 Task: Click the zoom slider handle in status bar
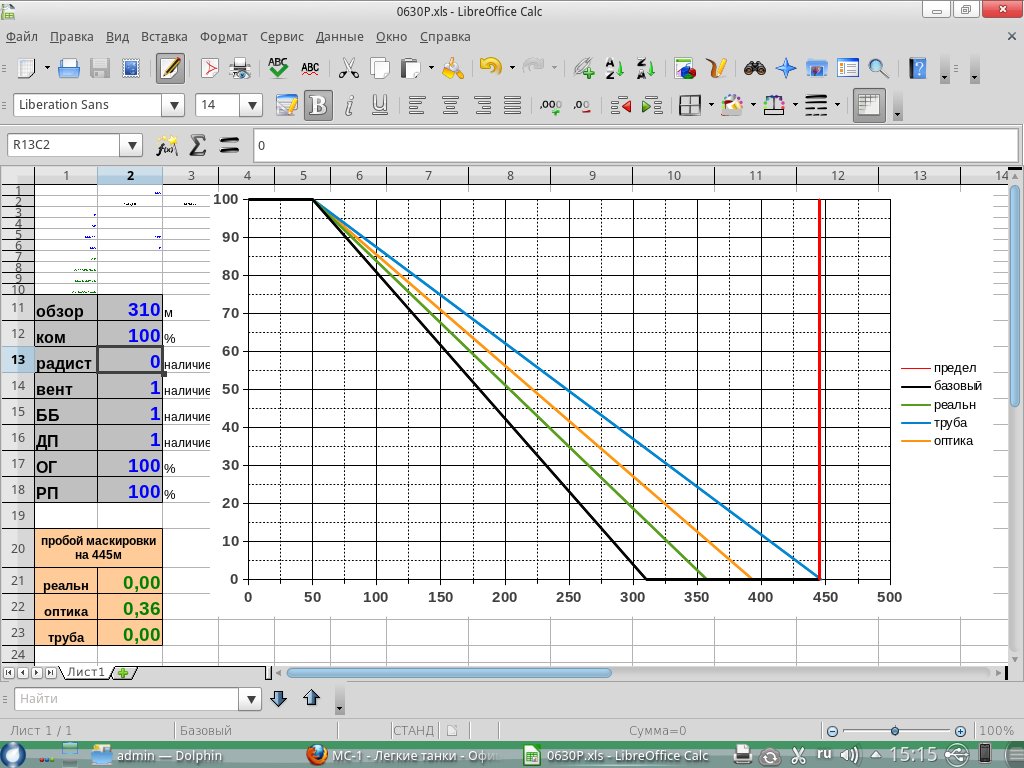[x=895, y=731]
